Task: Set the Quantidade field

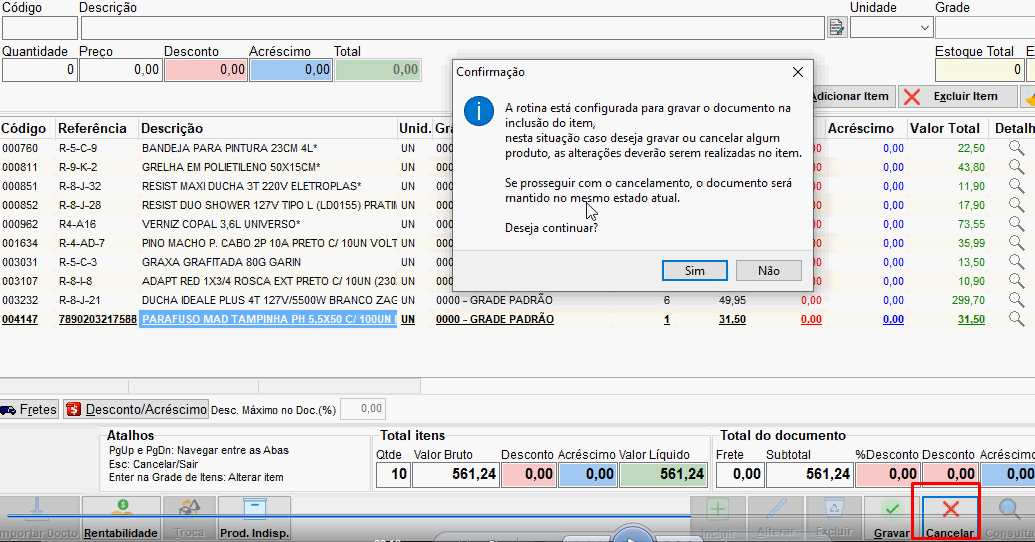Action: (x=40, y=70)
